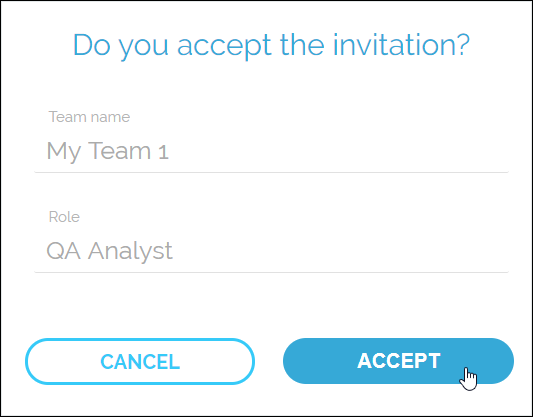Click the underline below QA Analyst

(271, 272)
